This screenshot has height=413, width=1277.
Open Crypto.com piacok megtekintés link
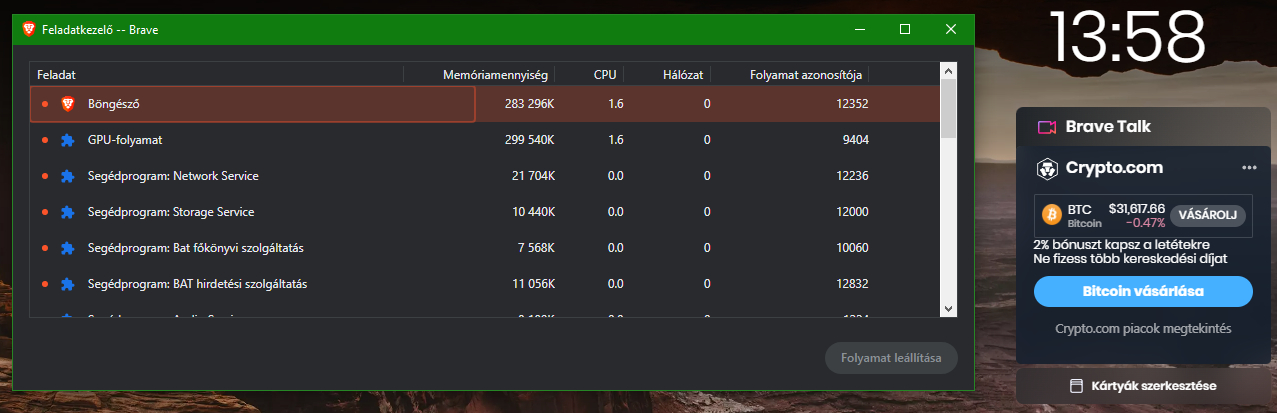pyautogui.click(x=1143, y=328)
